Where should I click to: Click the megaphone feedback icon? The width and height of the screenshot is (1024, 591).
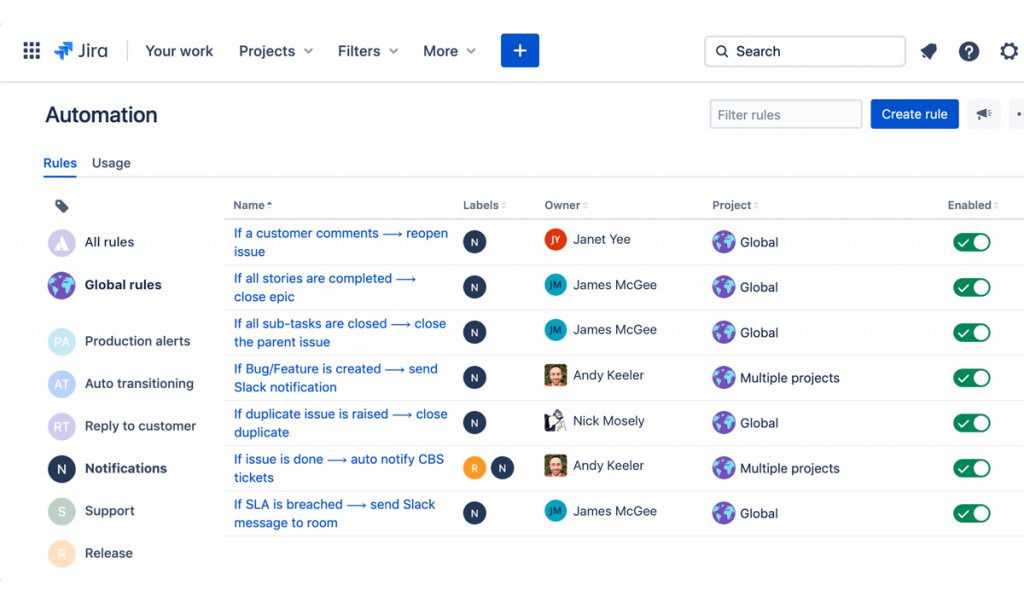[x=983, y=114]
